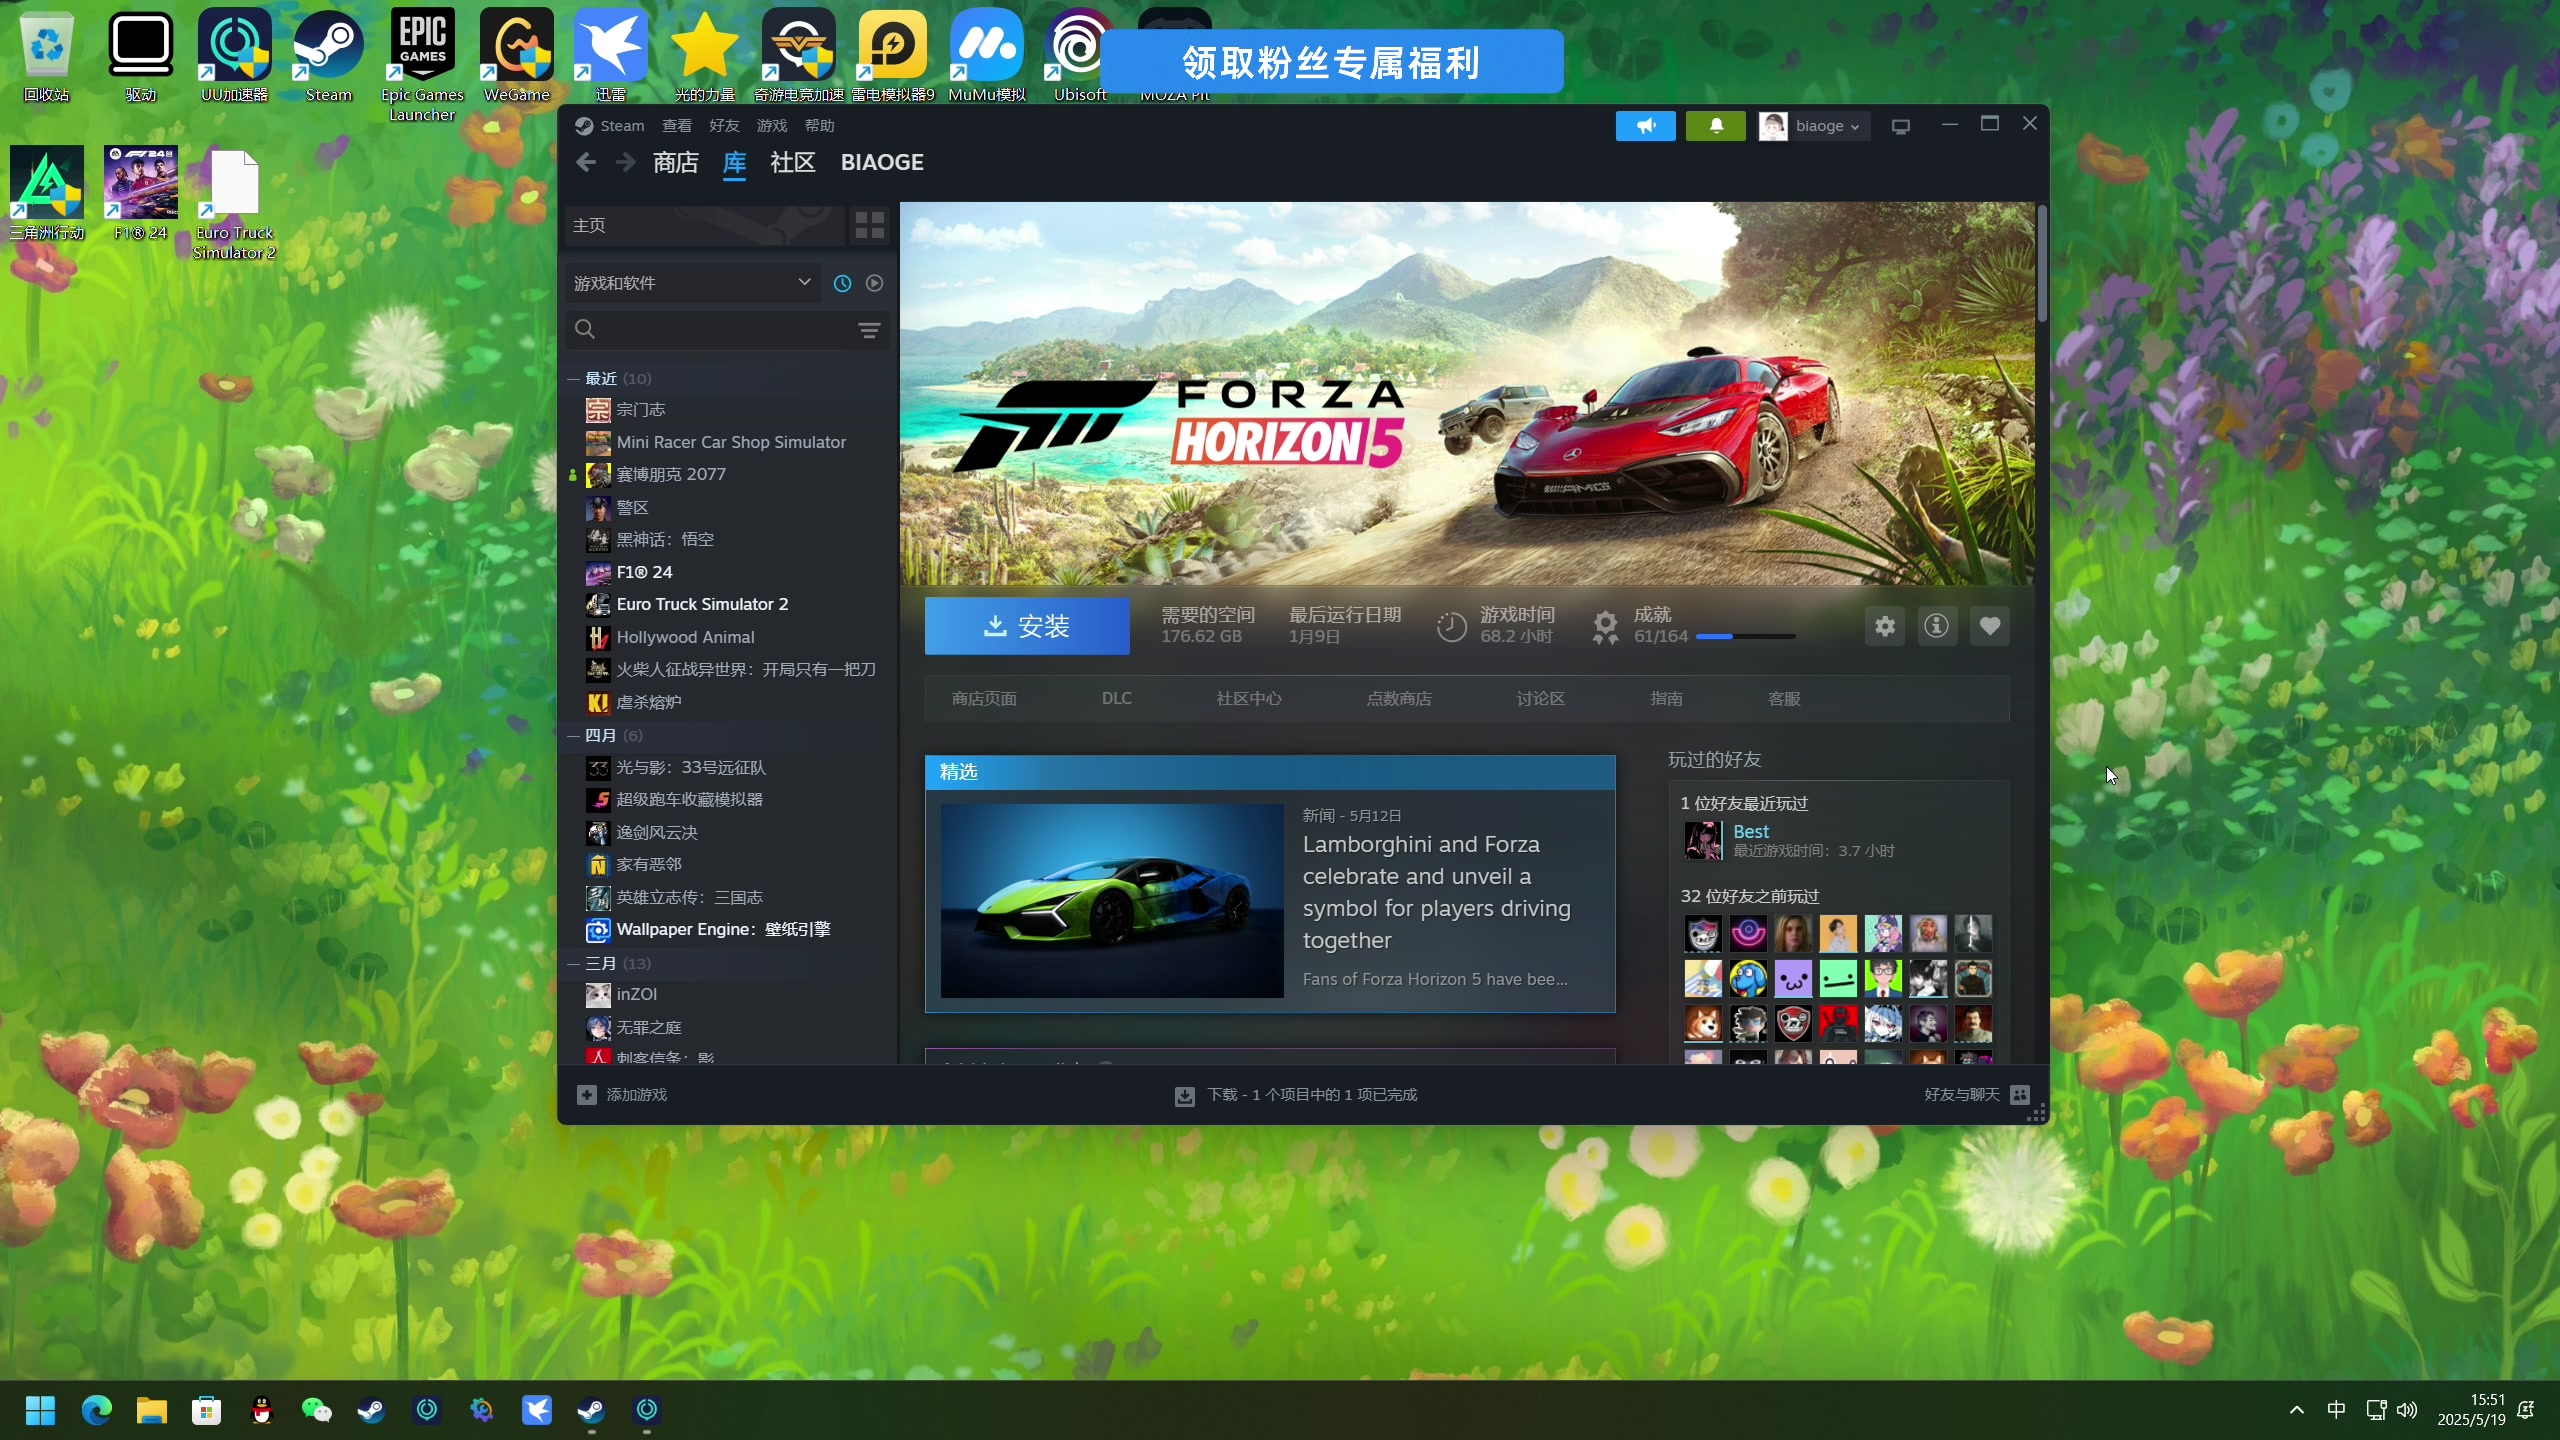Open the BIAOGE profile tab
This screenshot has width=2560, height=1440.
(882, 162)
